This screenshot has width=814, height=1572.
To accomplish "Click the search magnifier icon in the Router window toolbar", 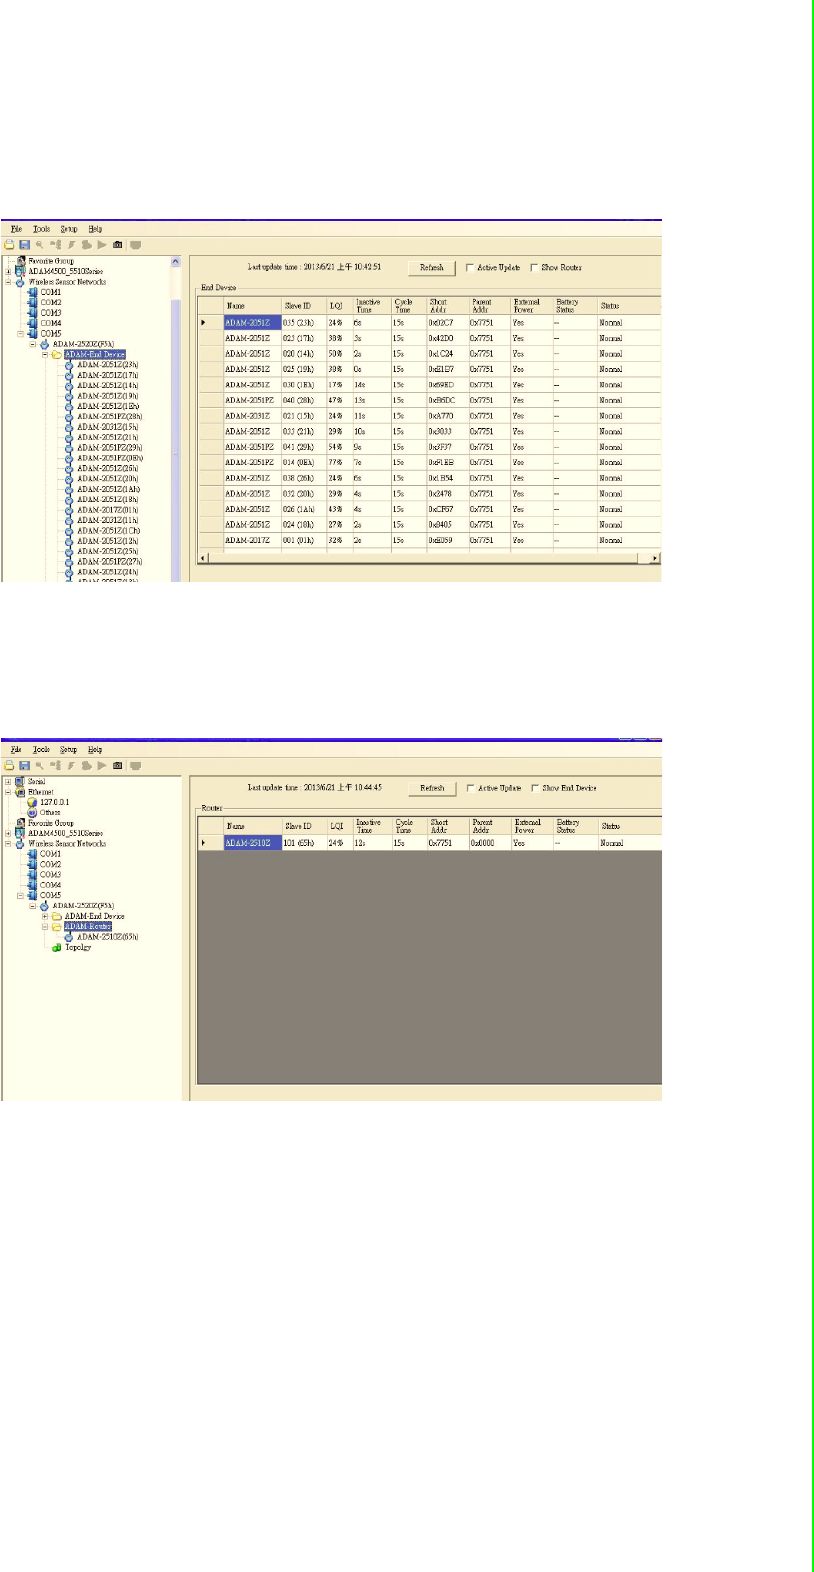I will tap(40, 765).
